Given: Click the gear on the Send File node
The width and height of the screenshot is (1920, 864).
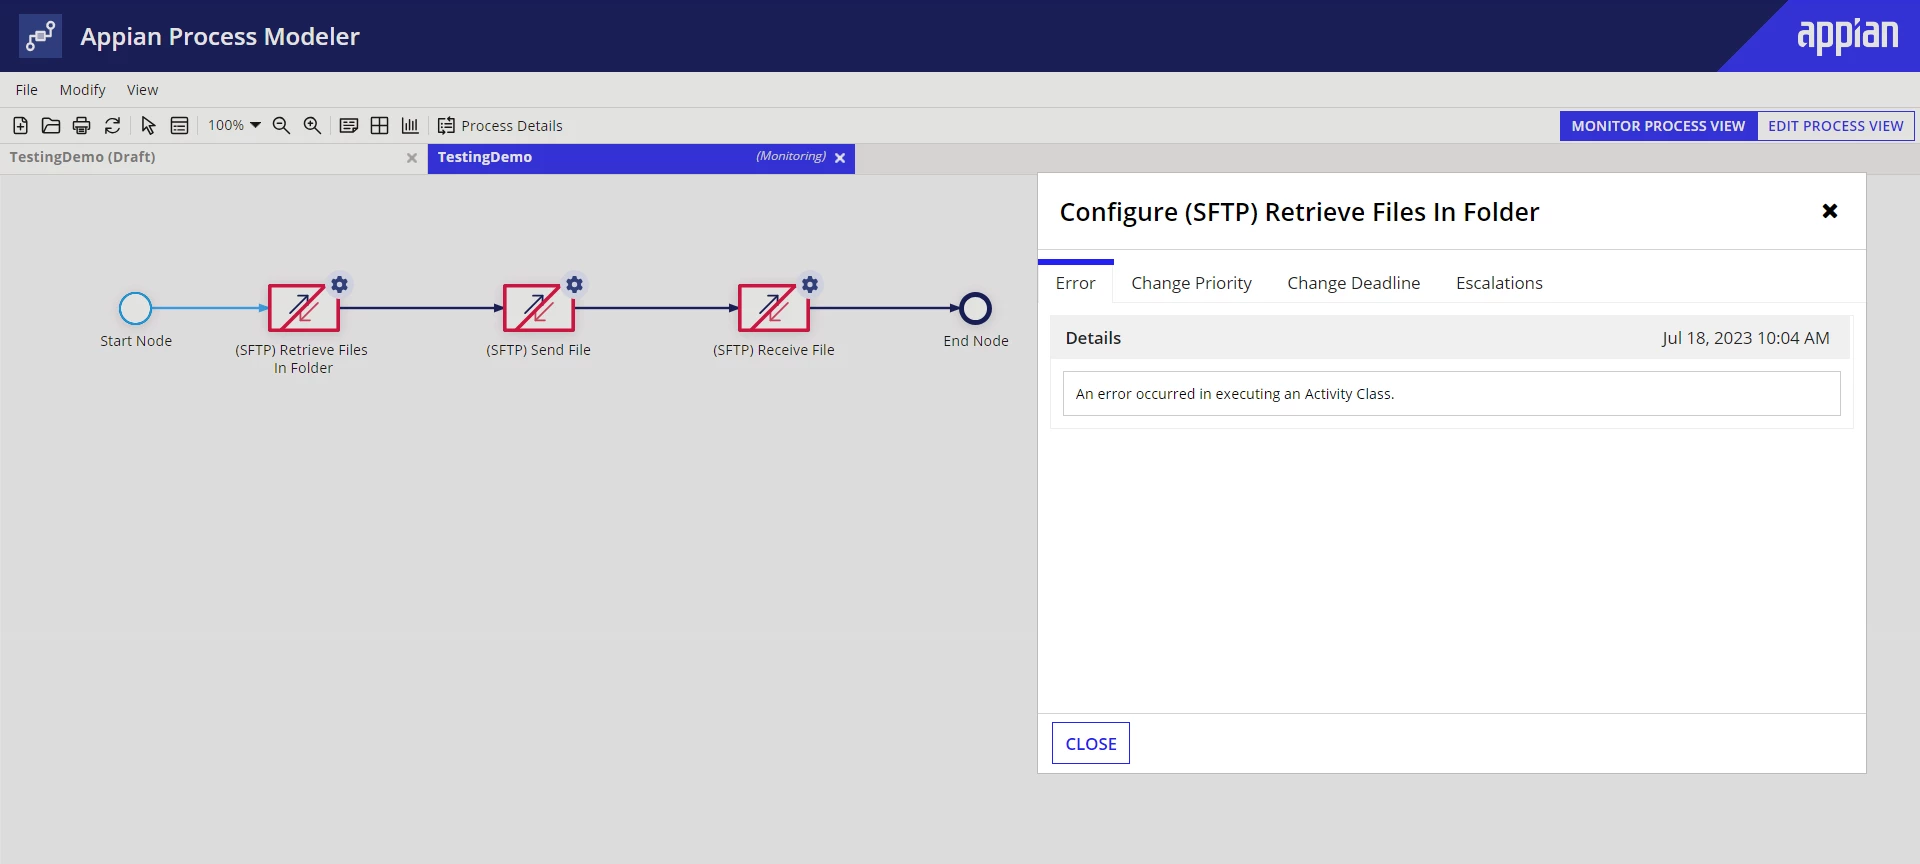Looking at the screenshot, I should click(575, 284).
